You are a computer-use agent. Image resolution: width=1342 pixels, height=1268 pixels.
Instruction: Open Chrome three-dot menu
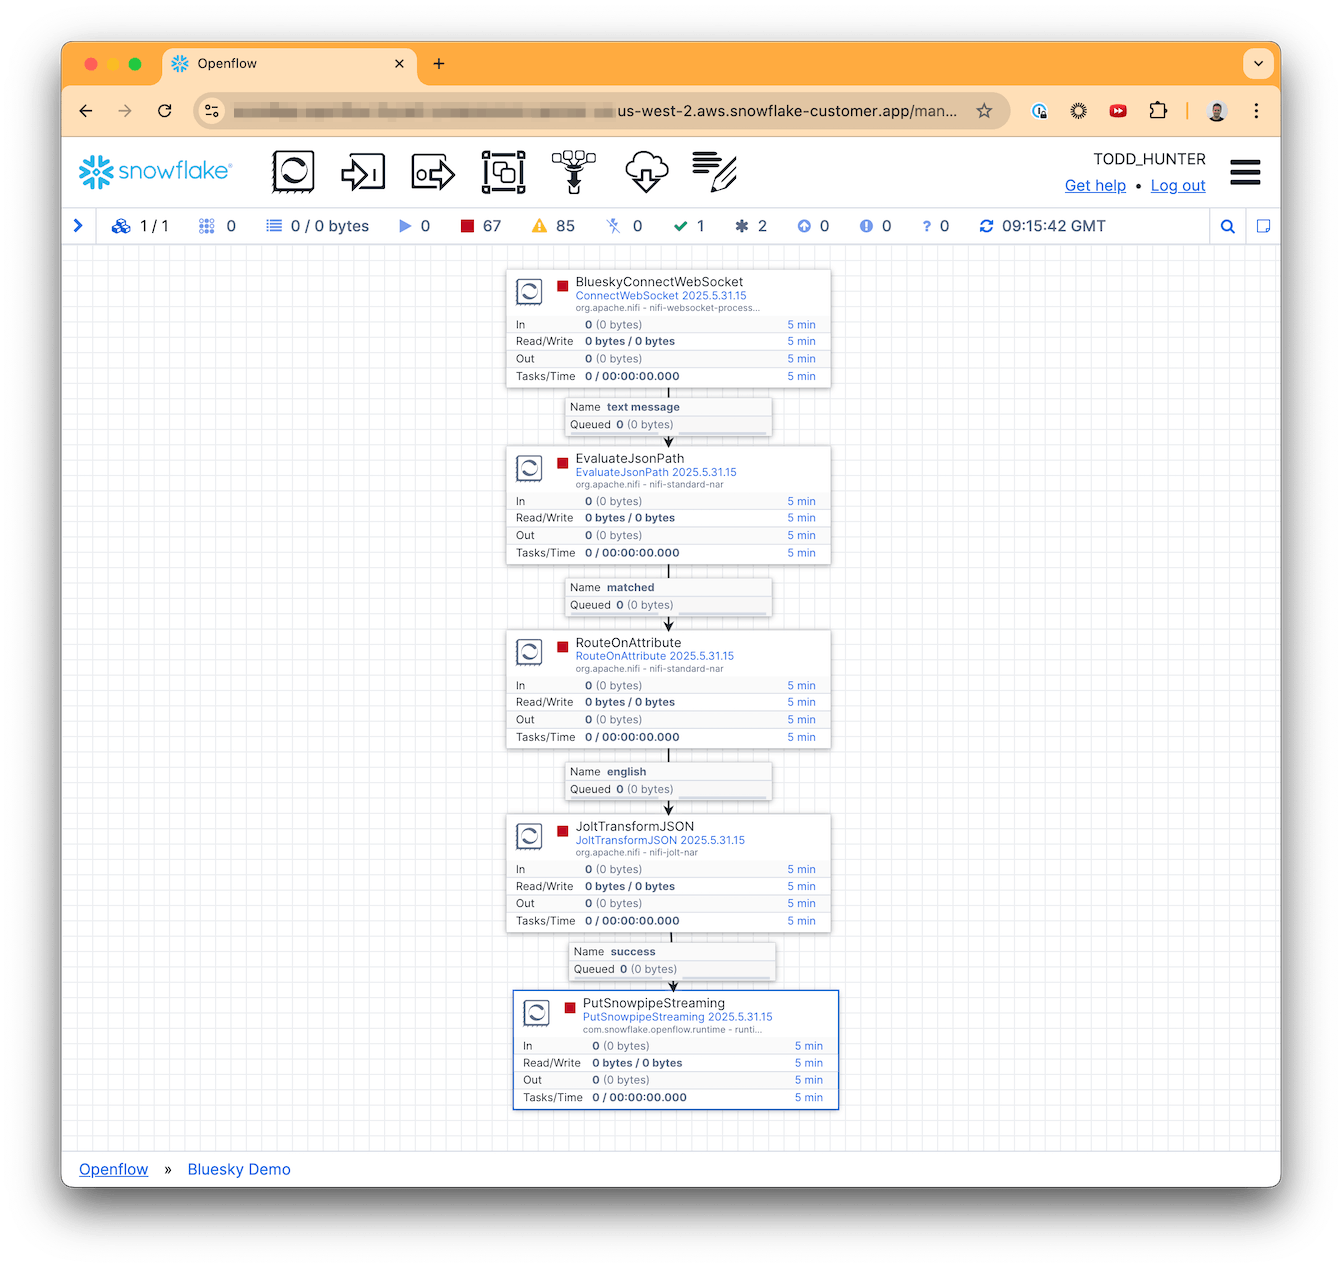(1256, 111)
